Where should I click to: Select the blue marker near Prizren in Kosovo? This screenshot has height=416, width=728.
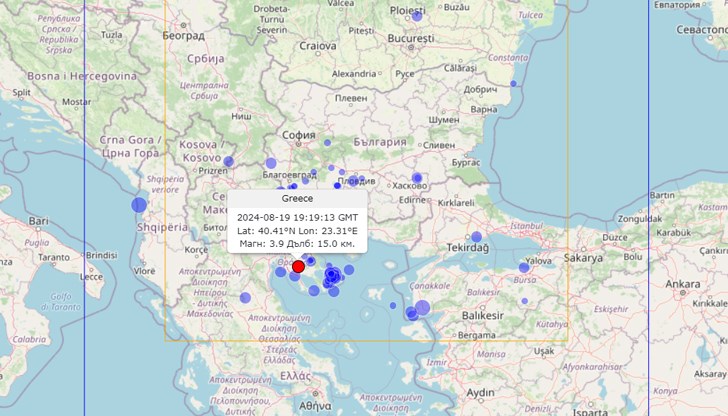(x=228, y=161)
